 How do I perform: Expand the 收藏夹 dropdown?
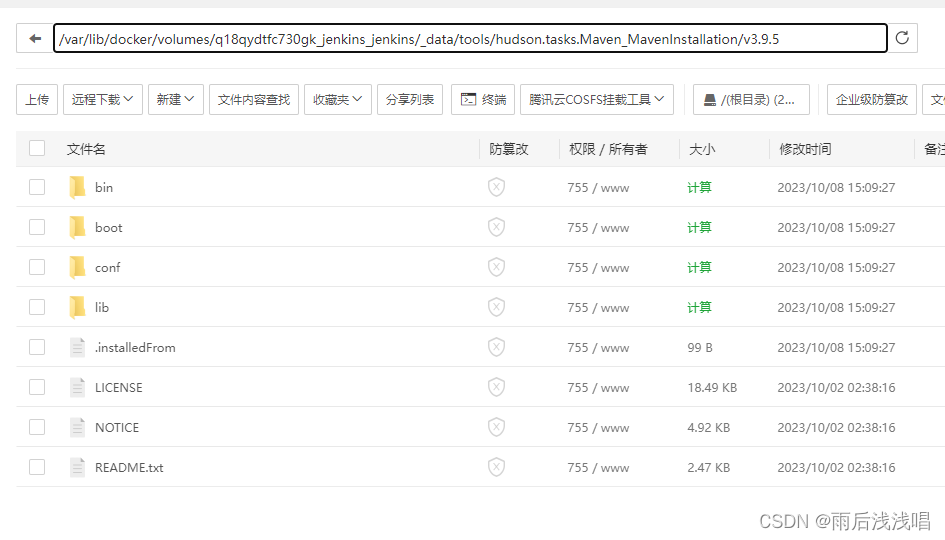[x=338, y=99]
